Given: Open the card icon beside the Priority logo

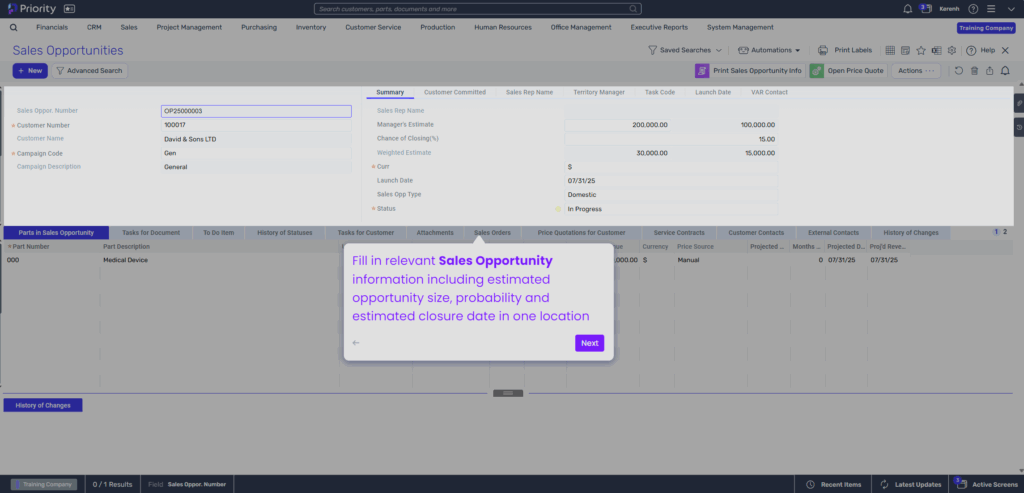Looking at the screenshot, I should [69, 9].
